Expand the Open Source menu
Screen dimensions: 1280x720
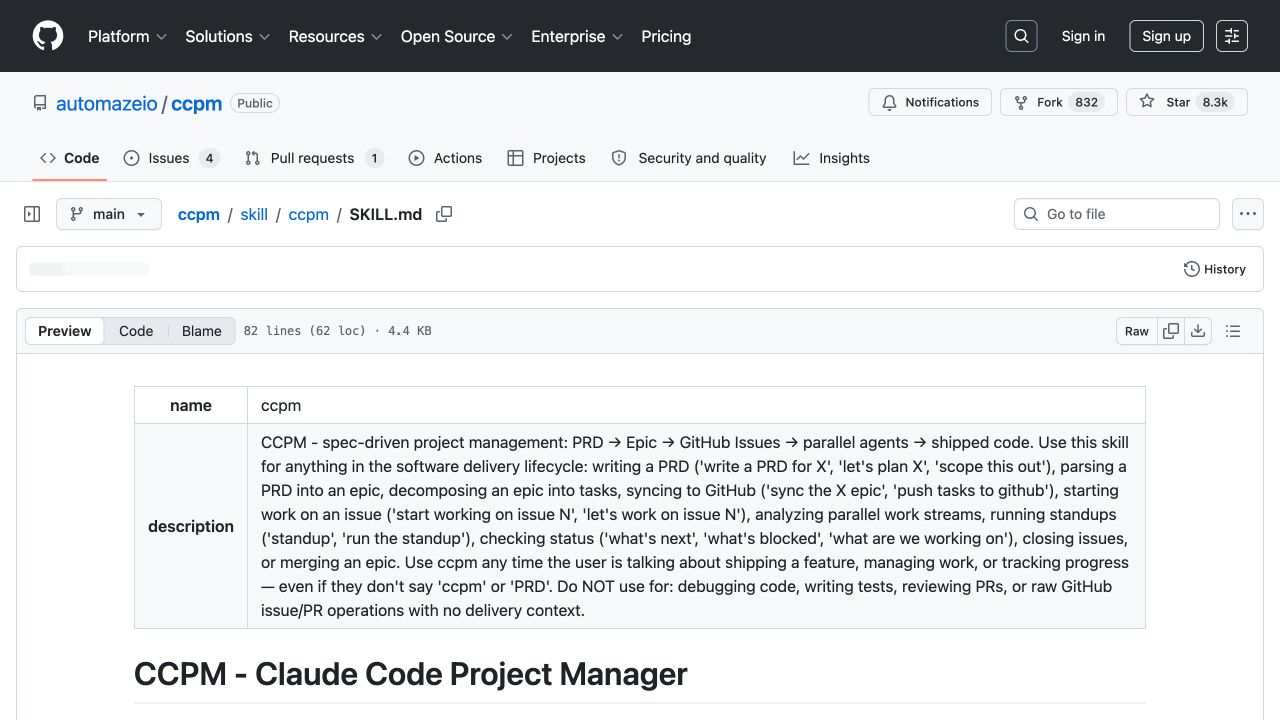click(457, 36)
